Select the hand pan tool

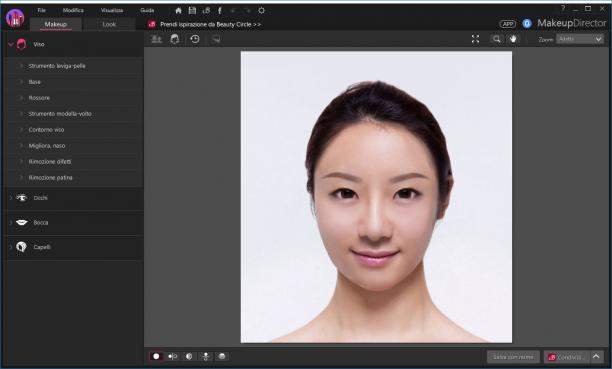tap(513, 39)
